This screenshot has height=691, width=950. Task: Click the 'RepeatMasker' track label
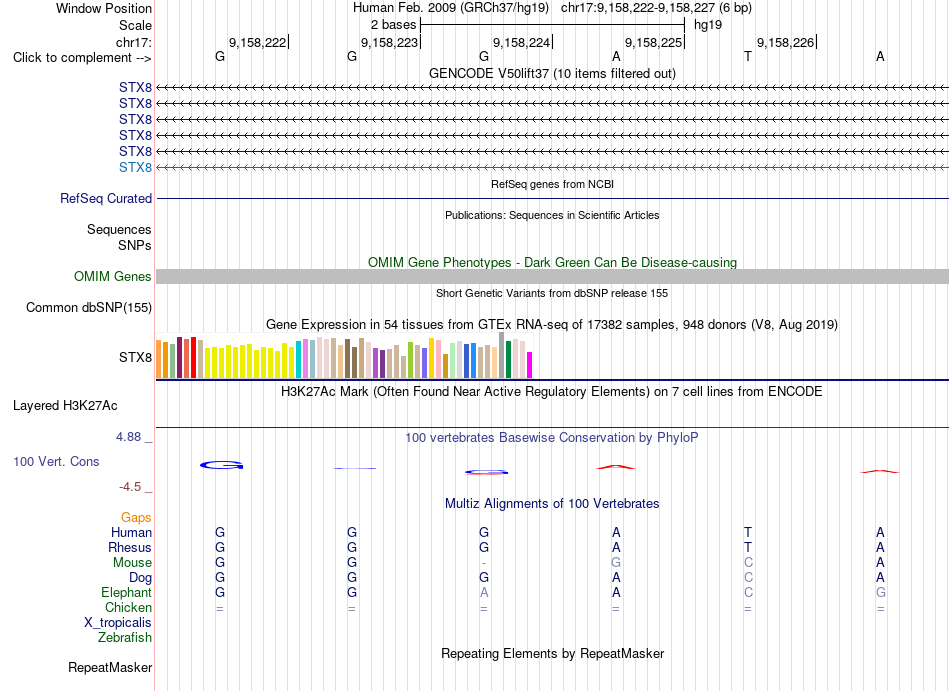(110, 667)
